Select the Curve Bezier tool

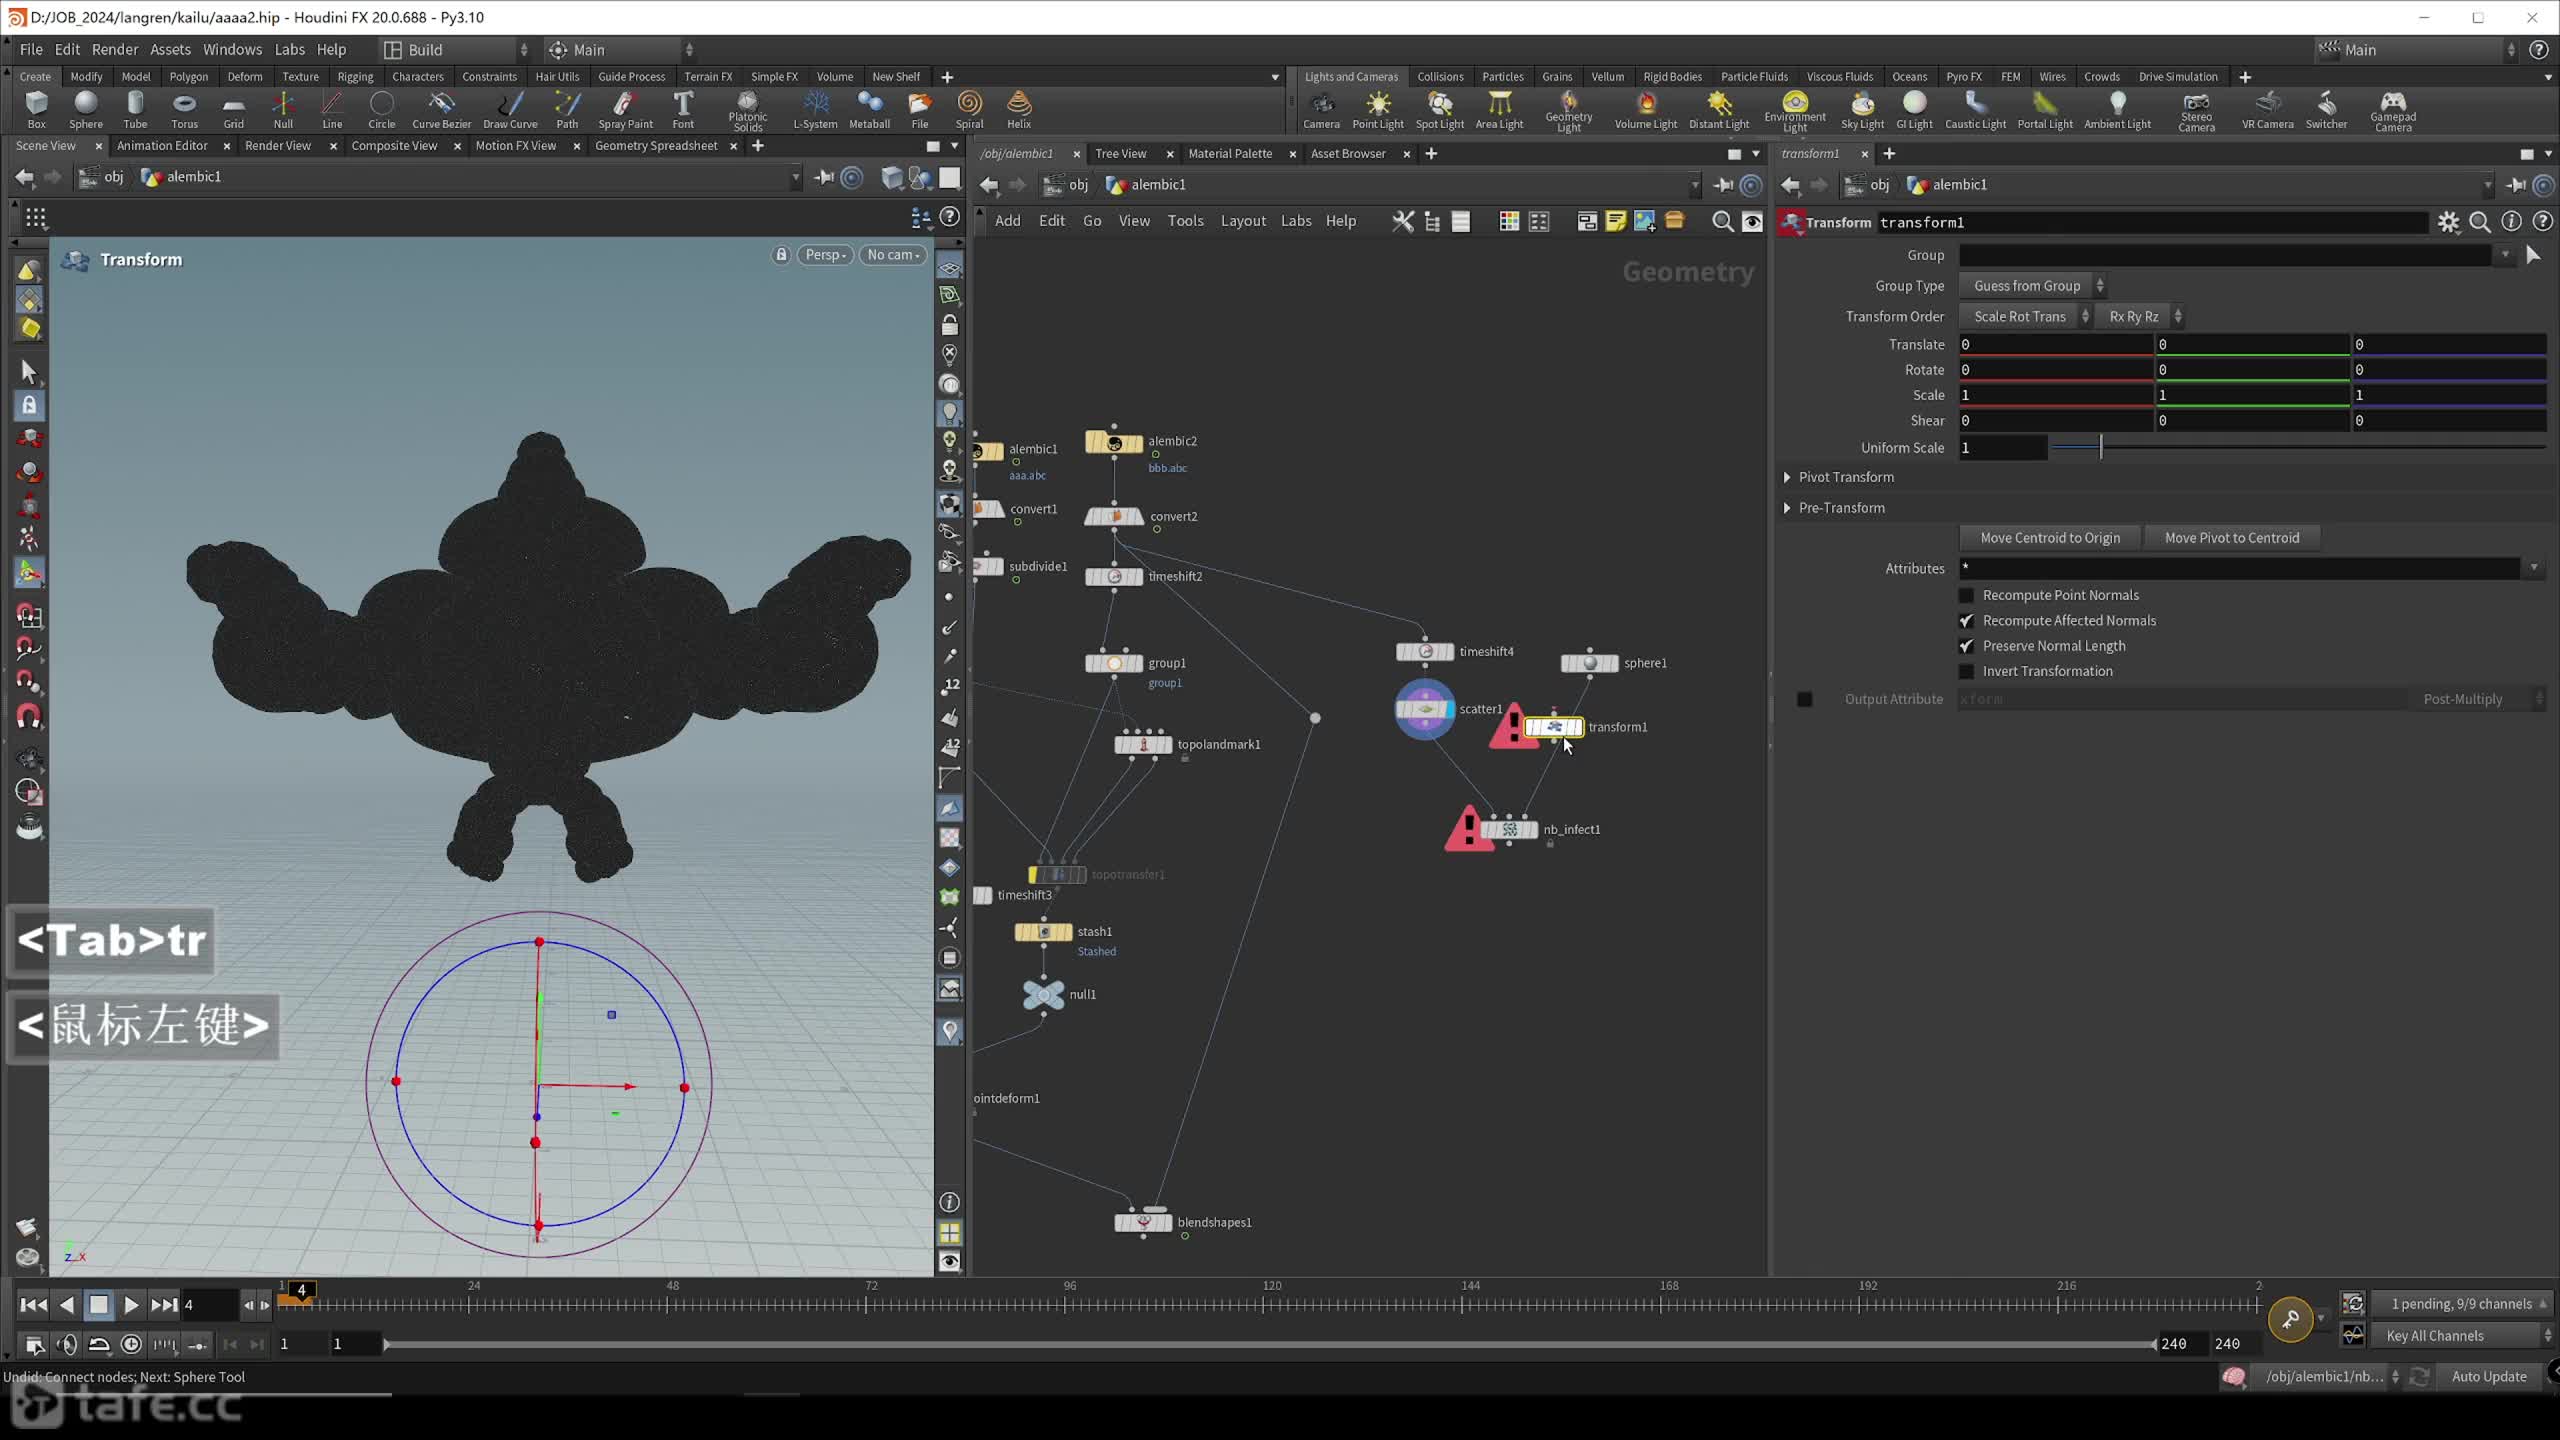click(441, 109)
